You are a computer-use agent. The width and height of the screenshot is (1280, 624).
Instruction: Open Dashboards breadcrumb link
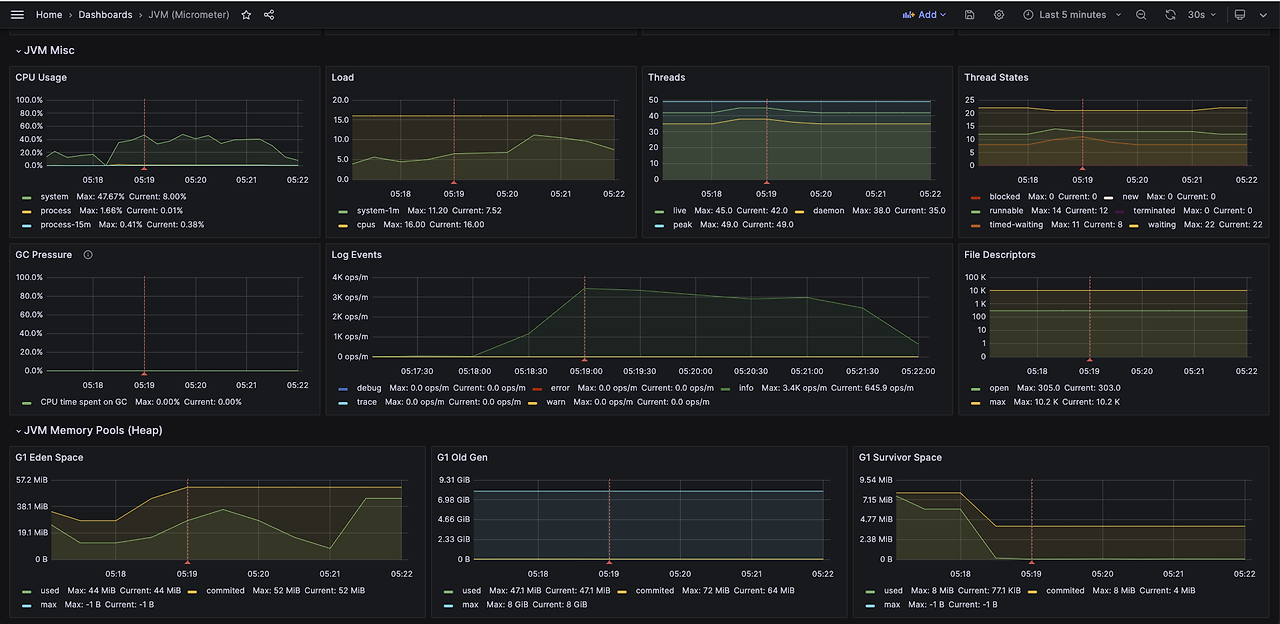(105, 15)
